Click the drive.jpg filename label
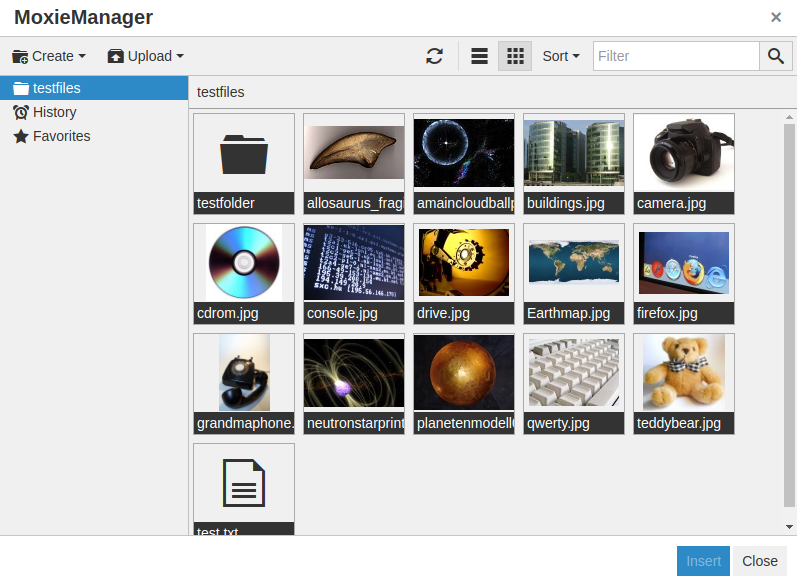Viewport: 797px width, 586px height. tap(443, 313)
